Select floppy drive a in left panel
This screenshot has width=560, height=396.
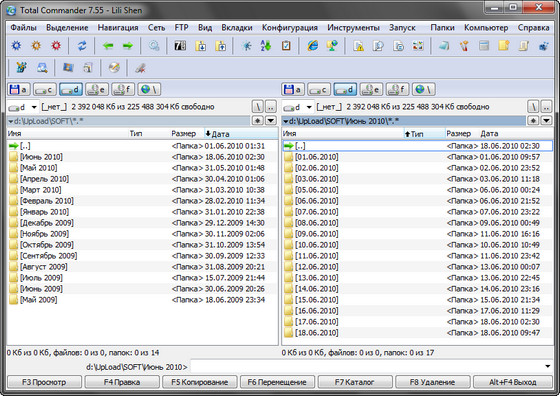pos(19,89)
